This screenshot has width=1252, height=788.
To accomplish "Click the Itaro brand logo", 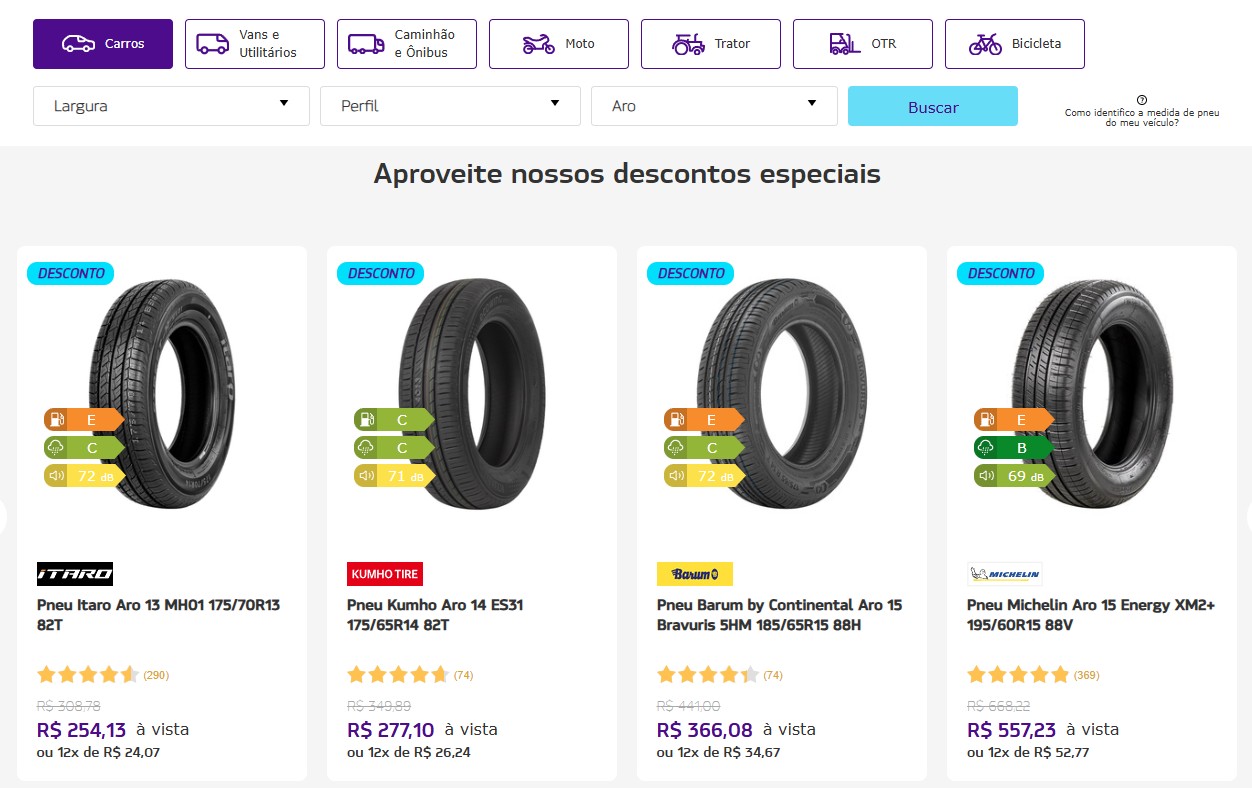I will tap(75, 574).
